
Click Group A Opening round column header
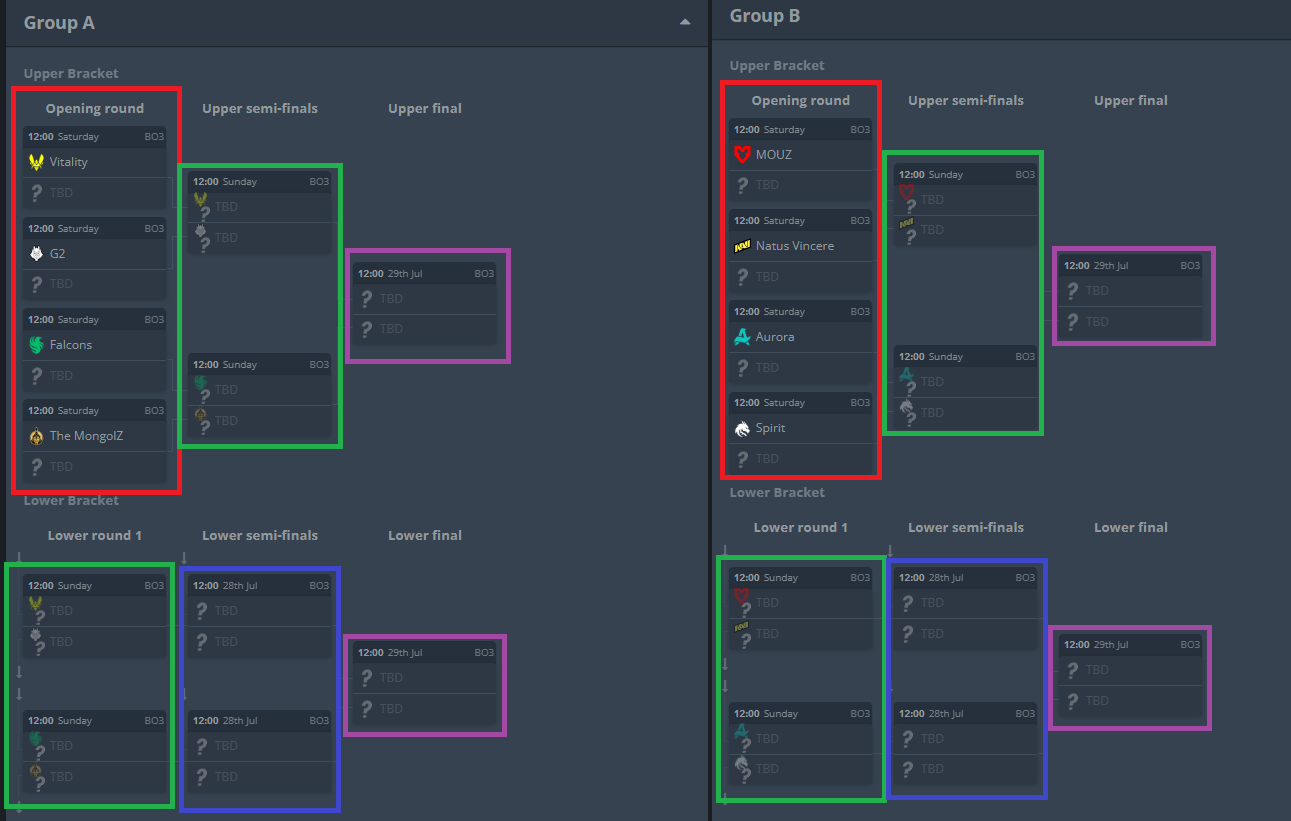pos(95,109)
